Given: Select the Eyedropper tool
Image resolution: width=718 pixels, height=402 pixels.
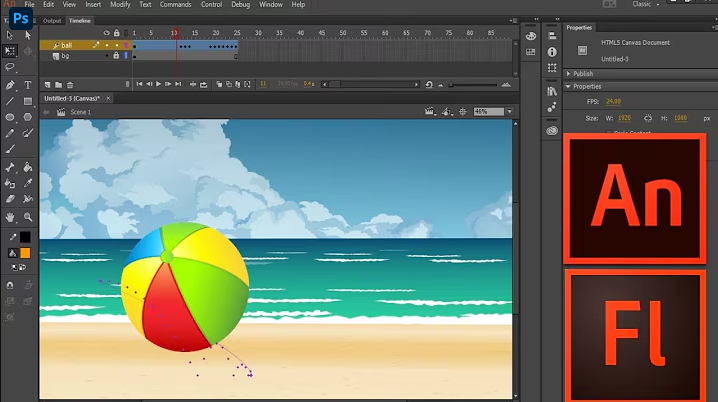Looking at the screenshot, I should click(28, 183).
